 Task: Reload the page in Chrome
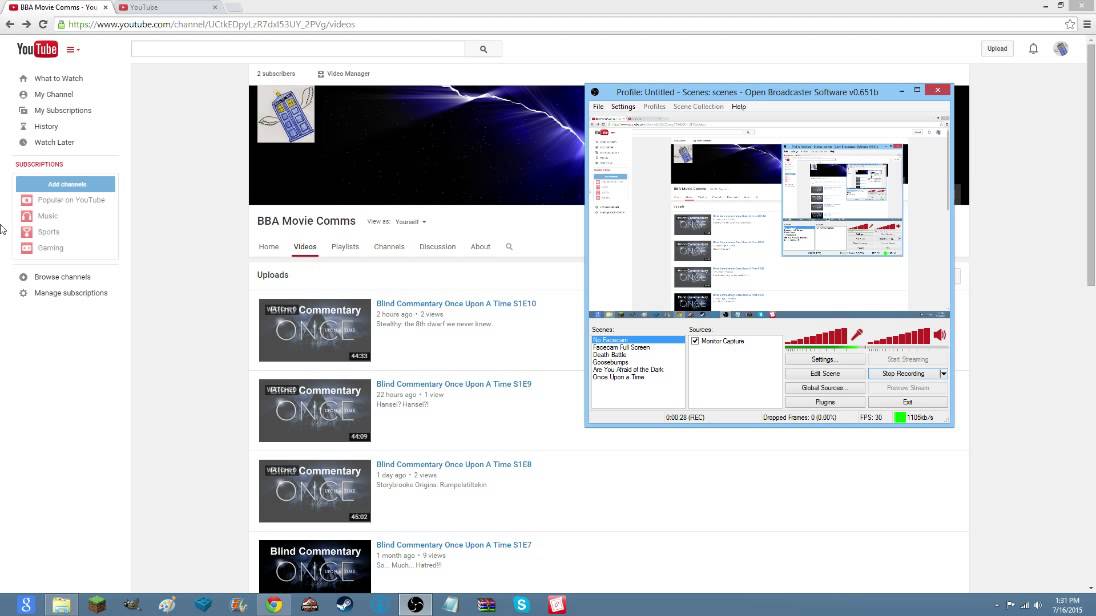pos(43,24)
